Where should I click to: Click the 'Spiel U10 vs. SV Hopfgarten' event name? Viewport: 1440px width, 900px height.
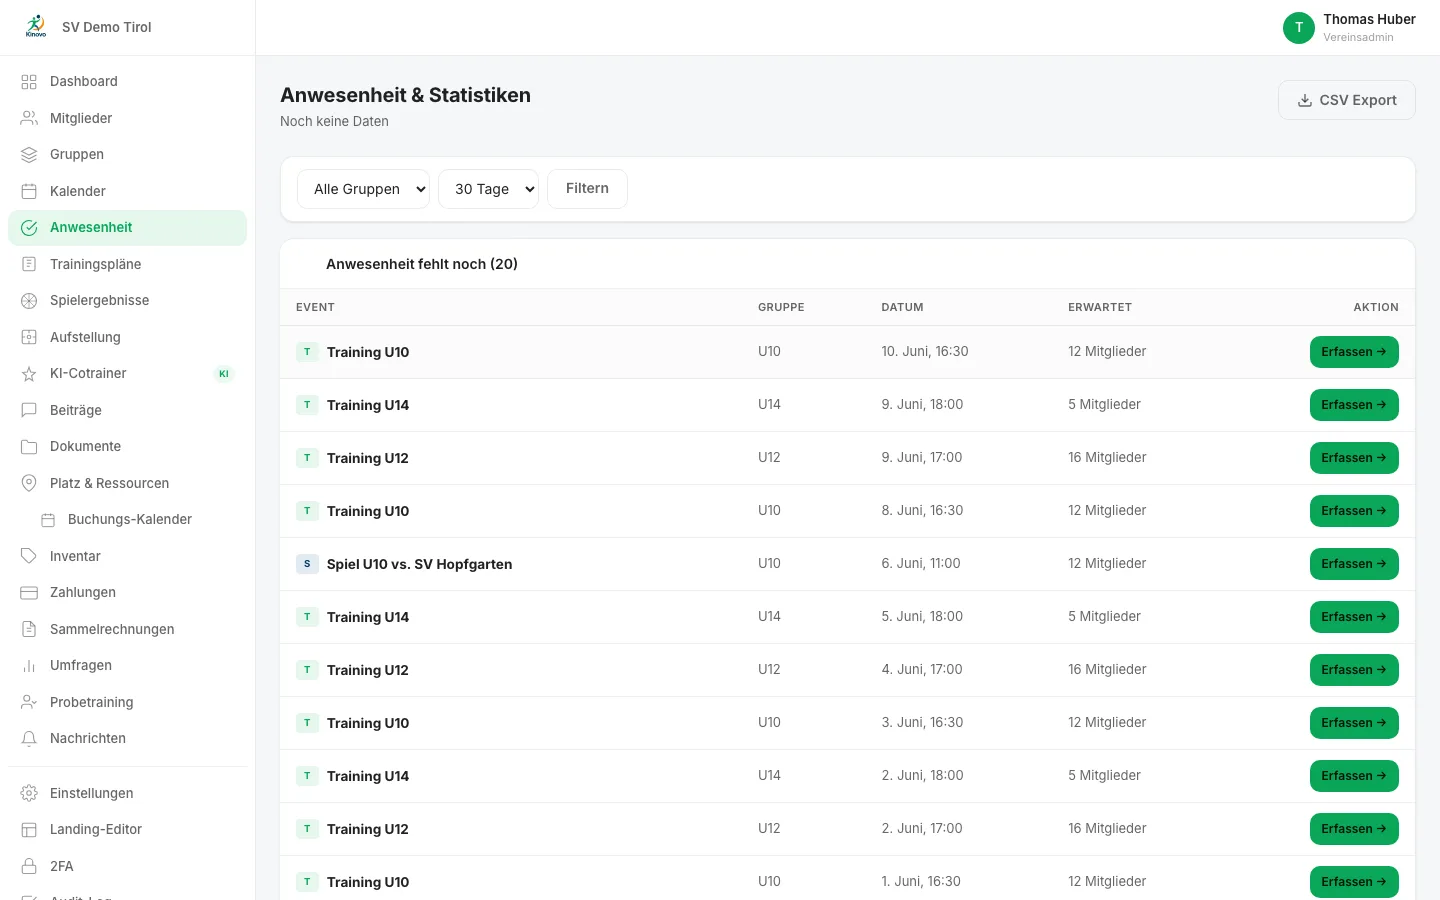(x=419, y=564)
